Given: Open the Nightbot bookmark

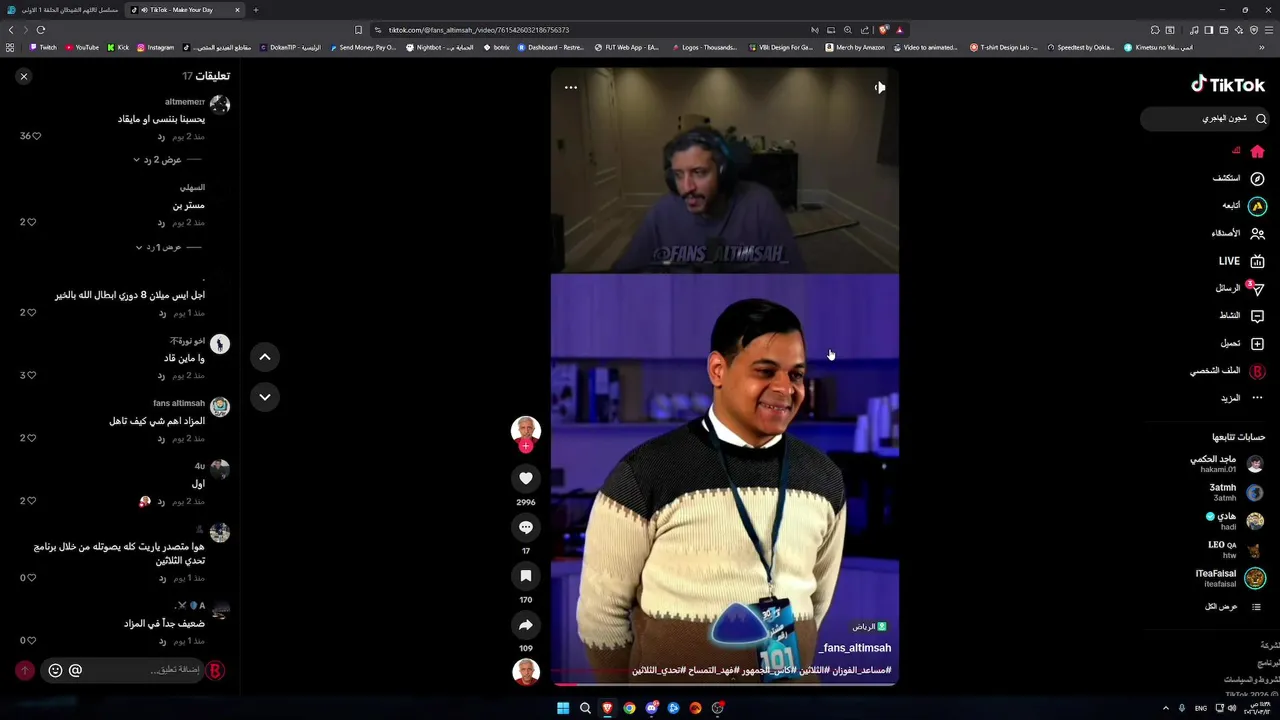Looking at the screenshot, I should tap(424, 47).
